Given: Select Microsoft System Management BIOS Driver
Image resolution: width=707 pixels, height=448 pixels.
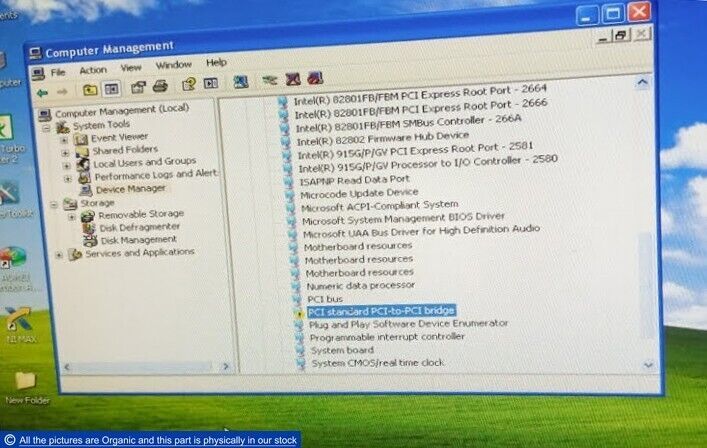Looking at the screenshot, I should point(404,219).
